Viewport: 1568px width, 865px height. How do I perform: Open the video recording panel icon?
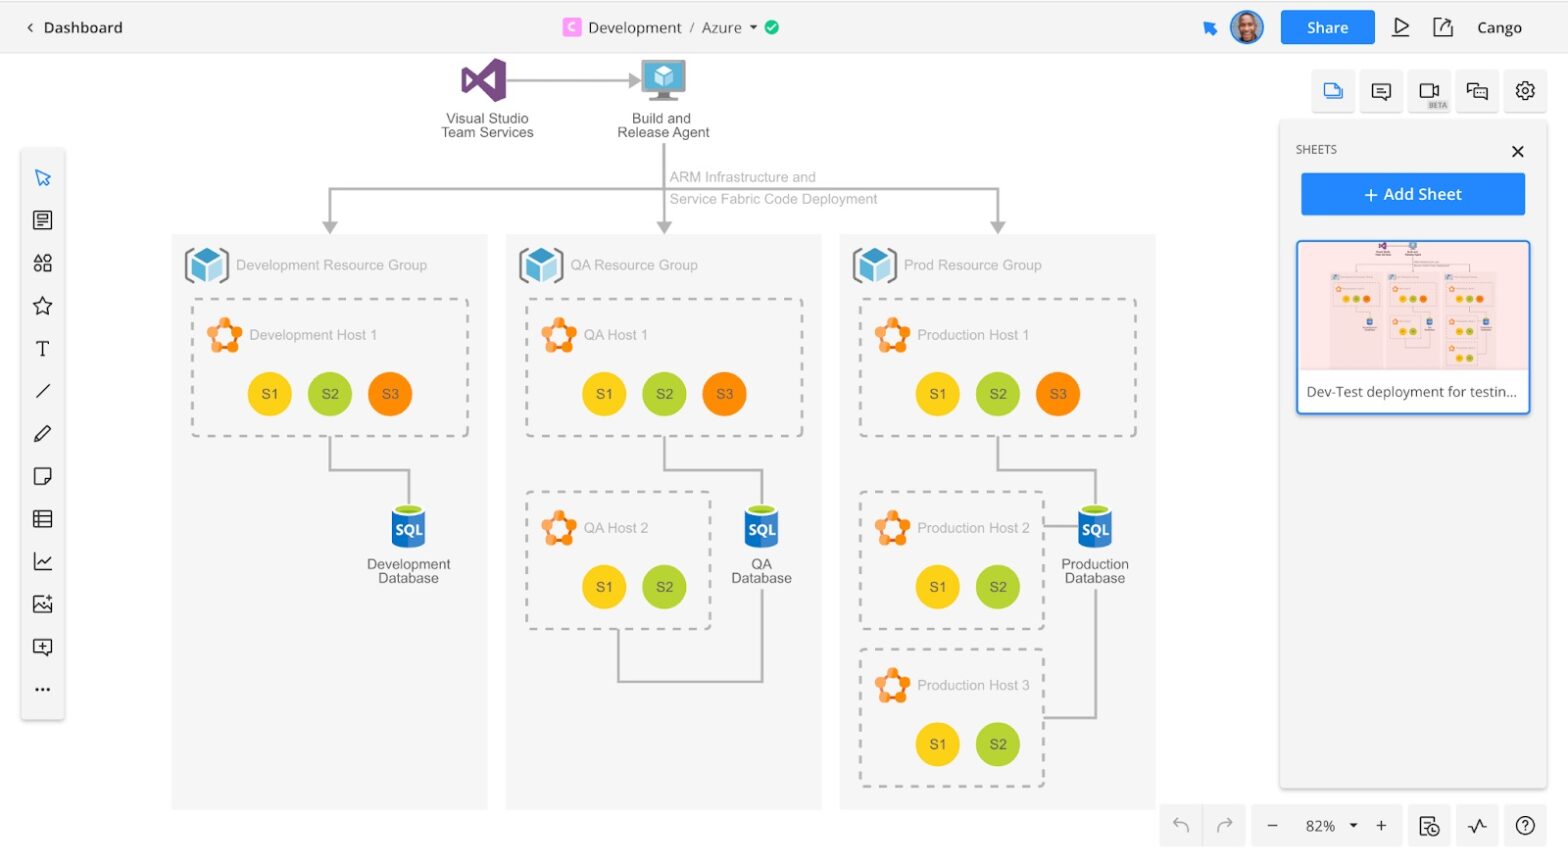[x=1429, y=91]
